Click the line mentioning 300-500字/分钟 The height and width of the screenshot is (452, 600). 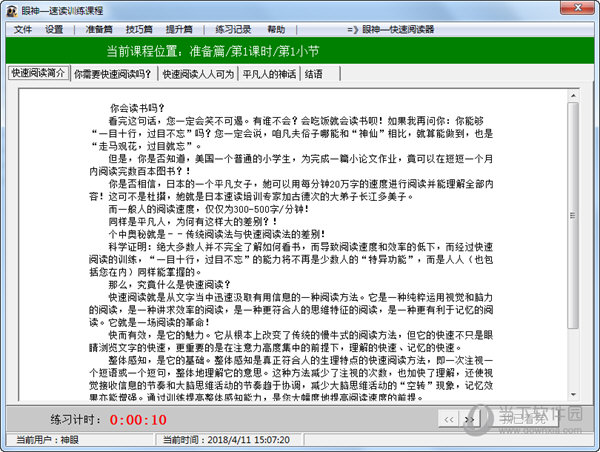209,209
